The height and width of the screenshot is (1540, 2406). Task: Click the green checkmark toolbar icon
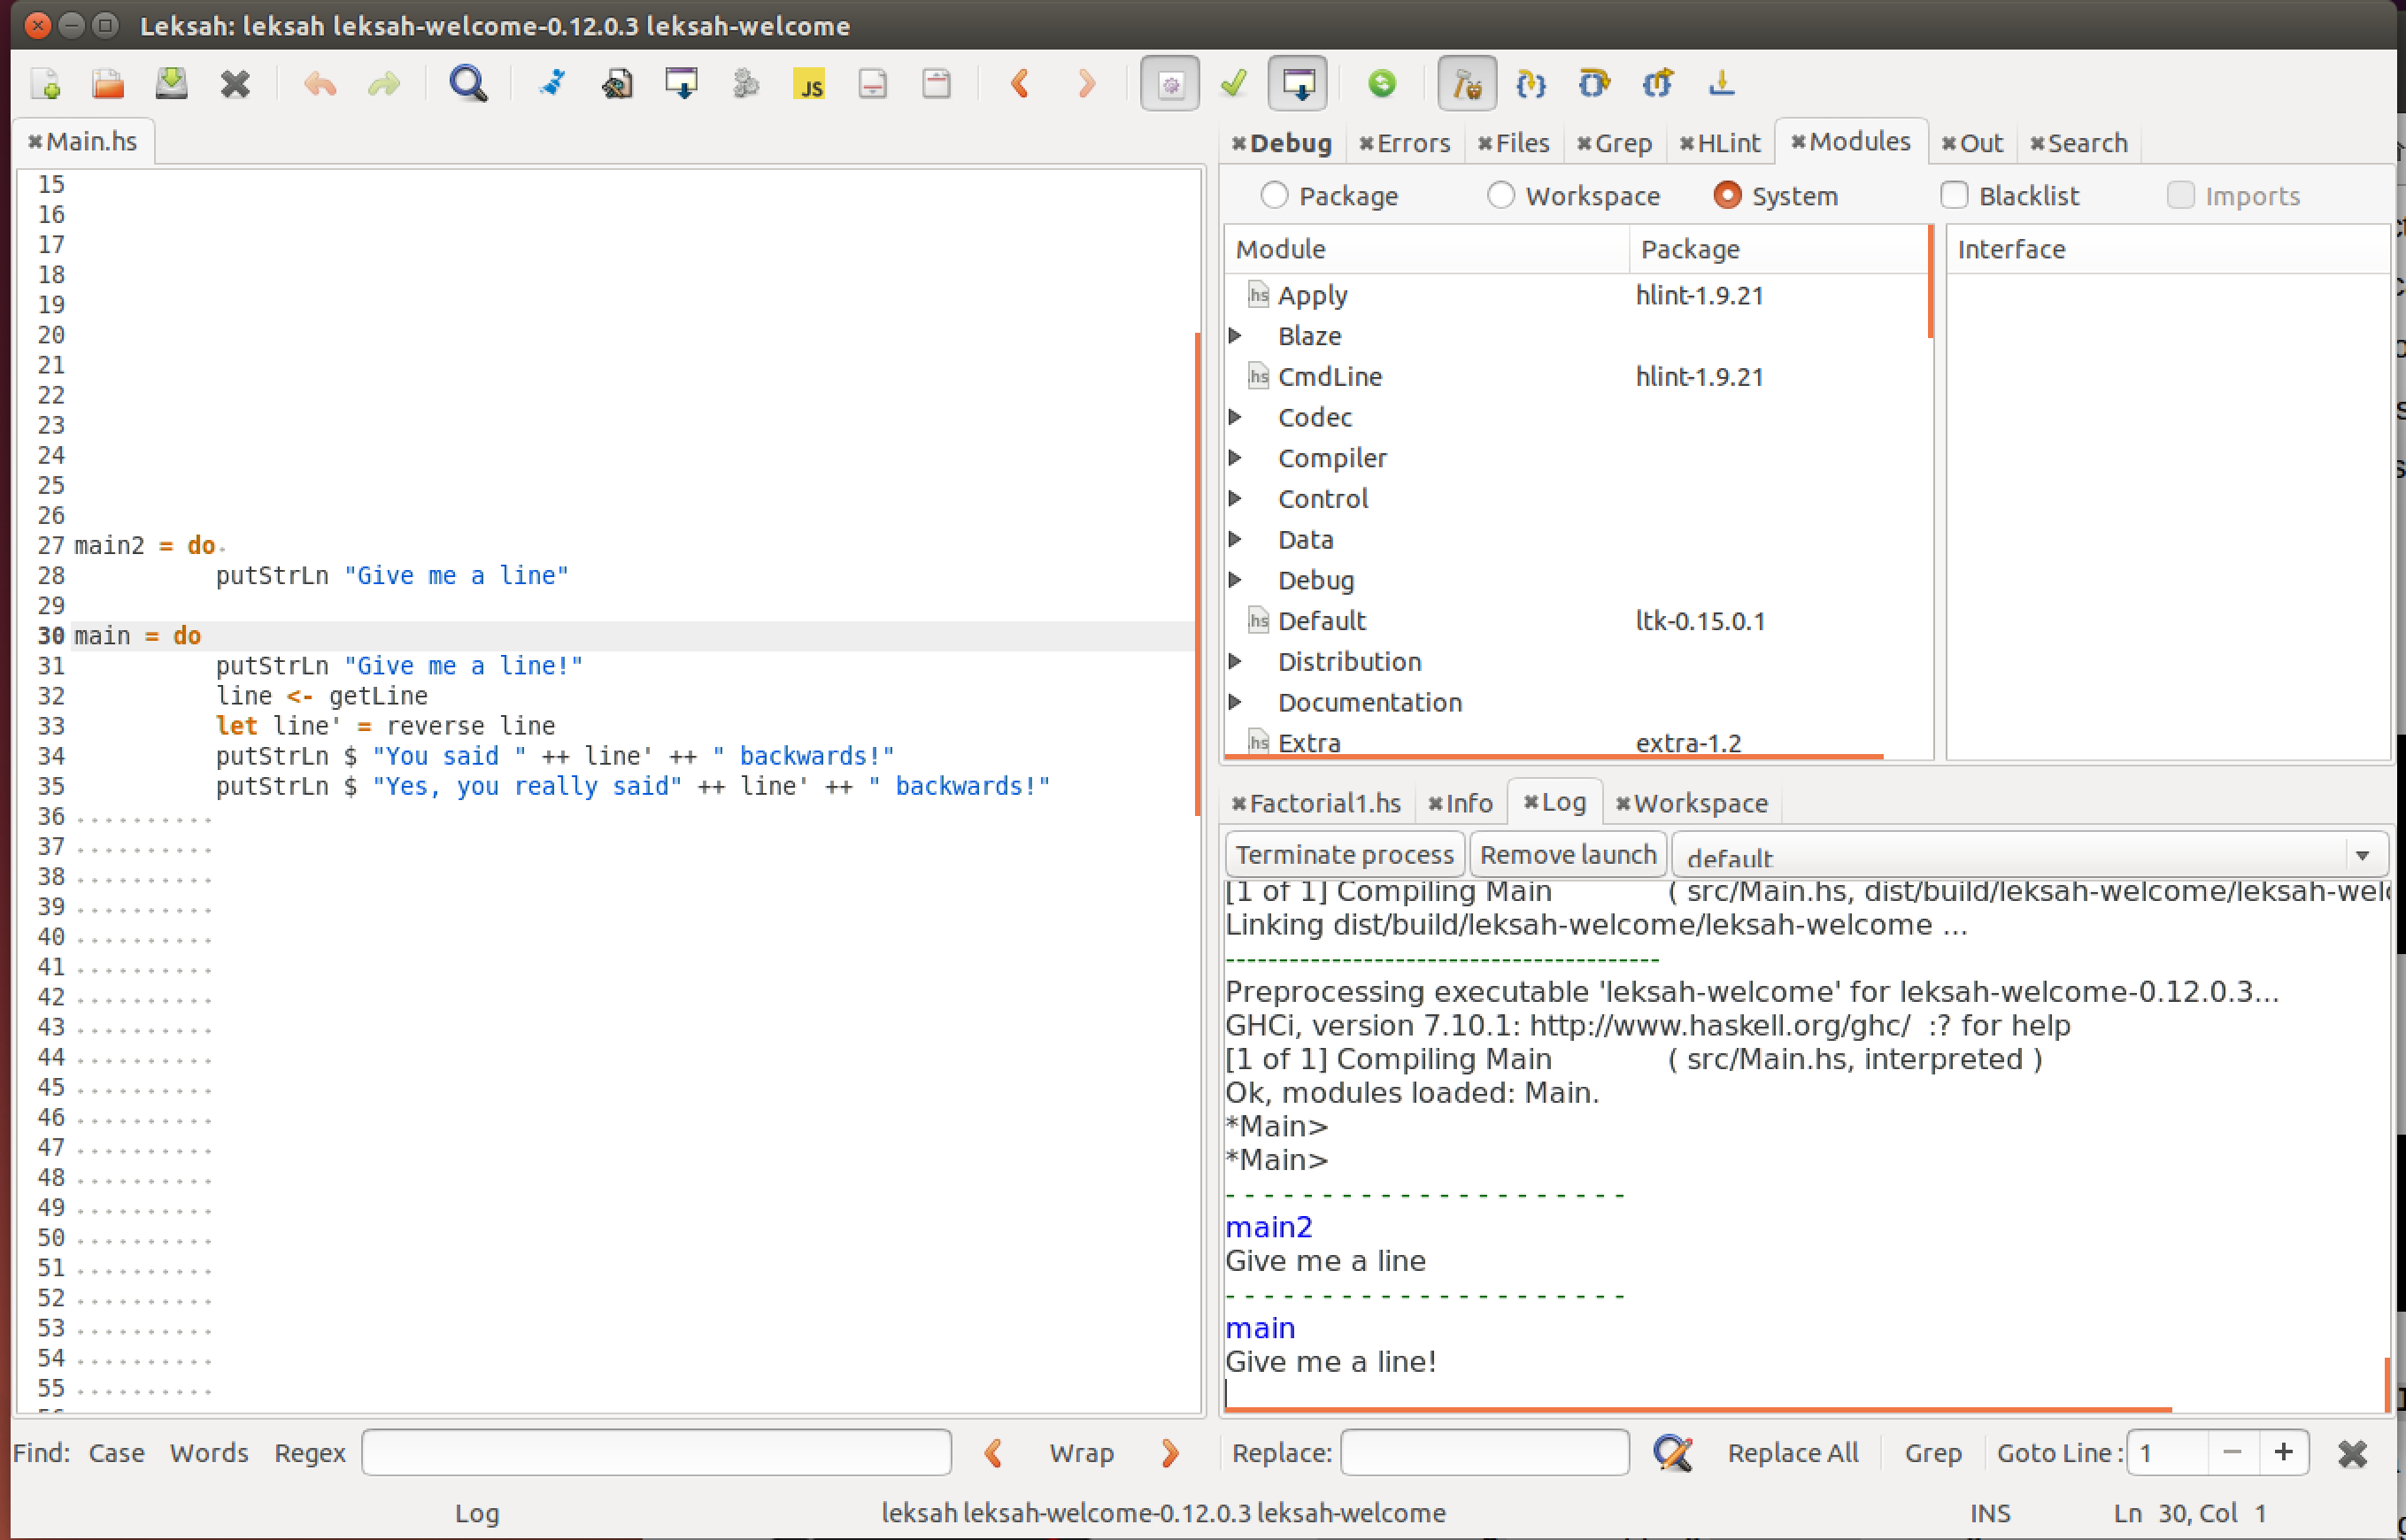(x=1233, y=83)
